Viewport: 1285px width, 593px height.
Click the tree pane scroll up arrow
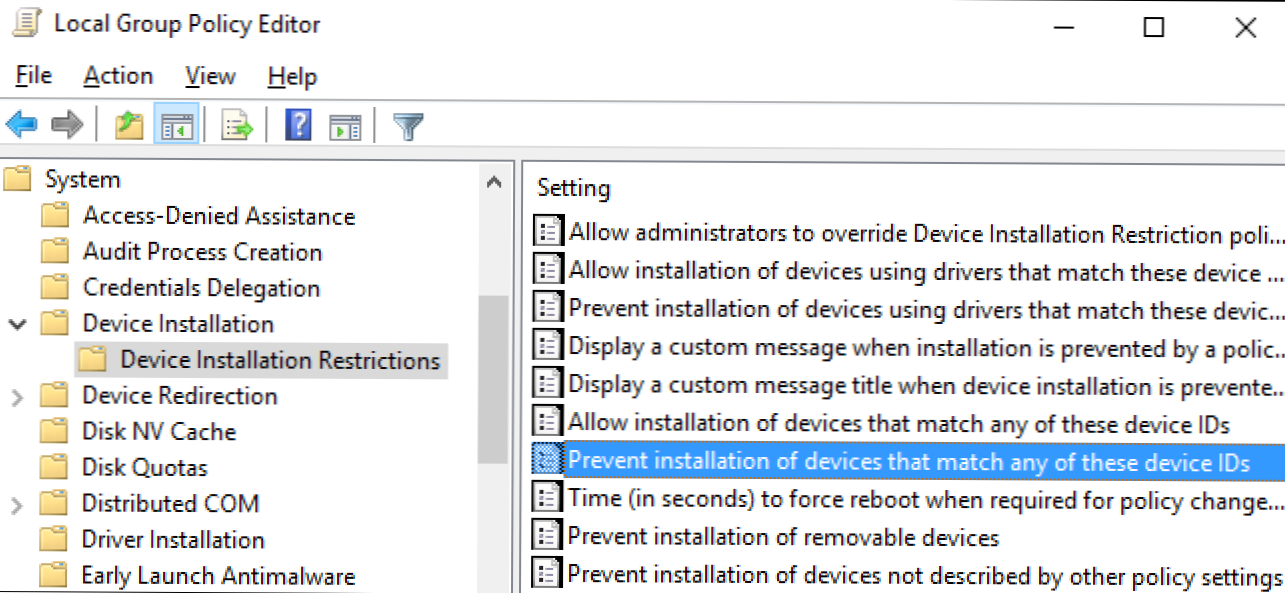(493, 182)
